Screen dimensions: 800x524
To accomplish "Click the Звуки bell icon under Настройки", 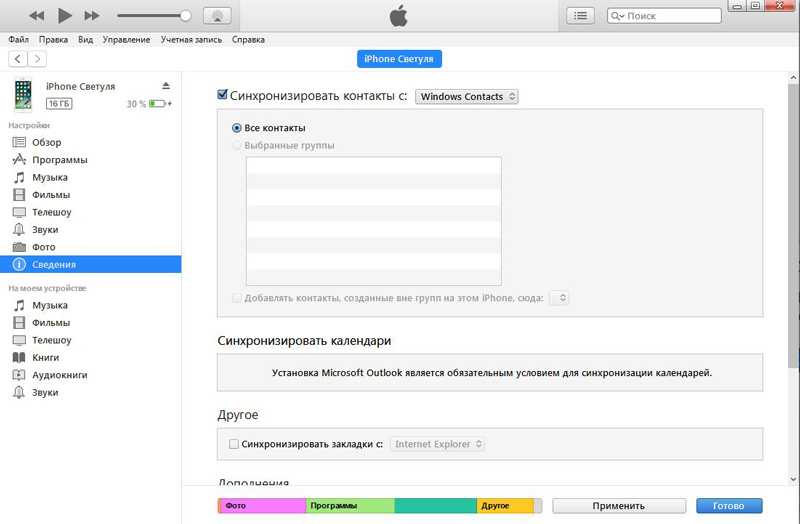I will click(x=19, y=229).
